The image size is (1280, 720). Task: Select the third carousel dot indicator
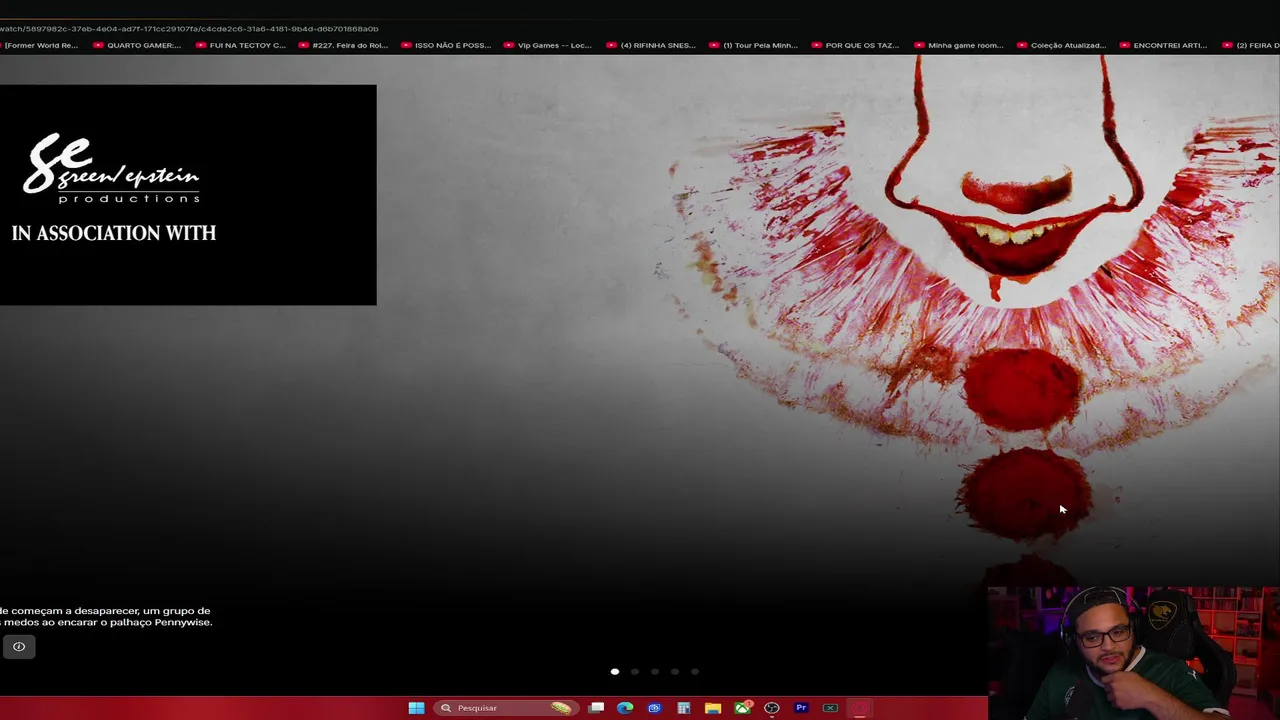click(x=655, y=672)
